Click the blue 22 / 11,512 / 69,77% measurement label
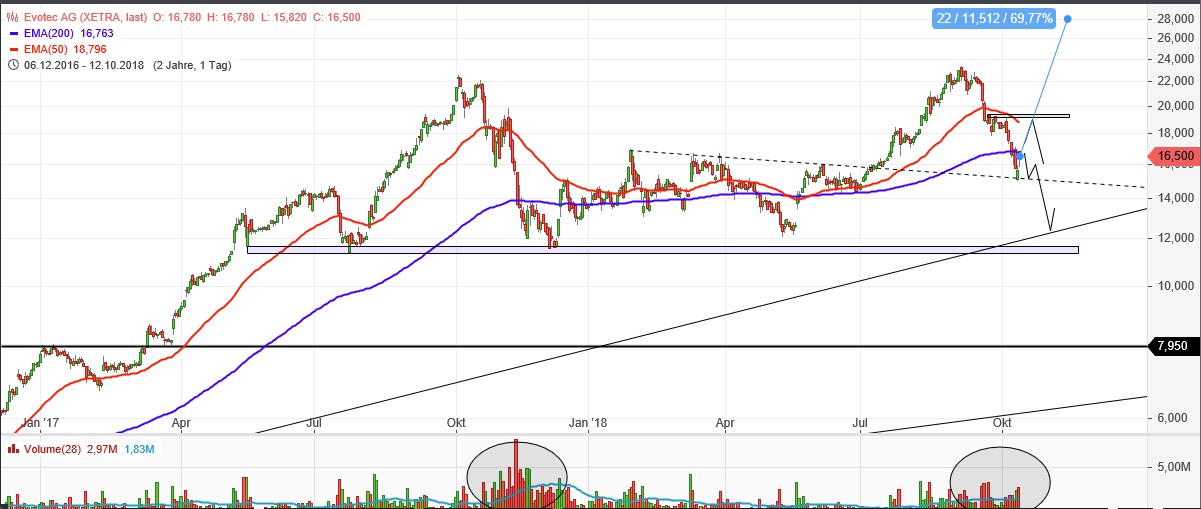Screen dimensions: 1201x509 (x=987, y=19)
